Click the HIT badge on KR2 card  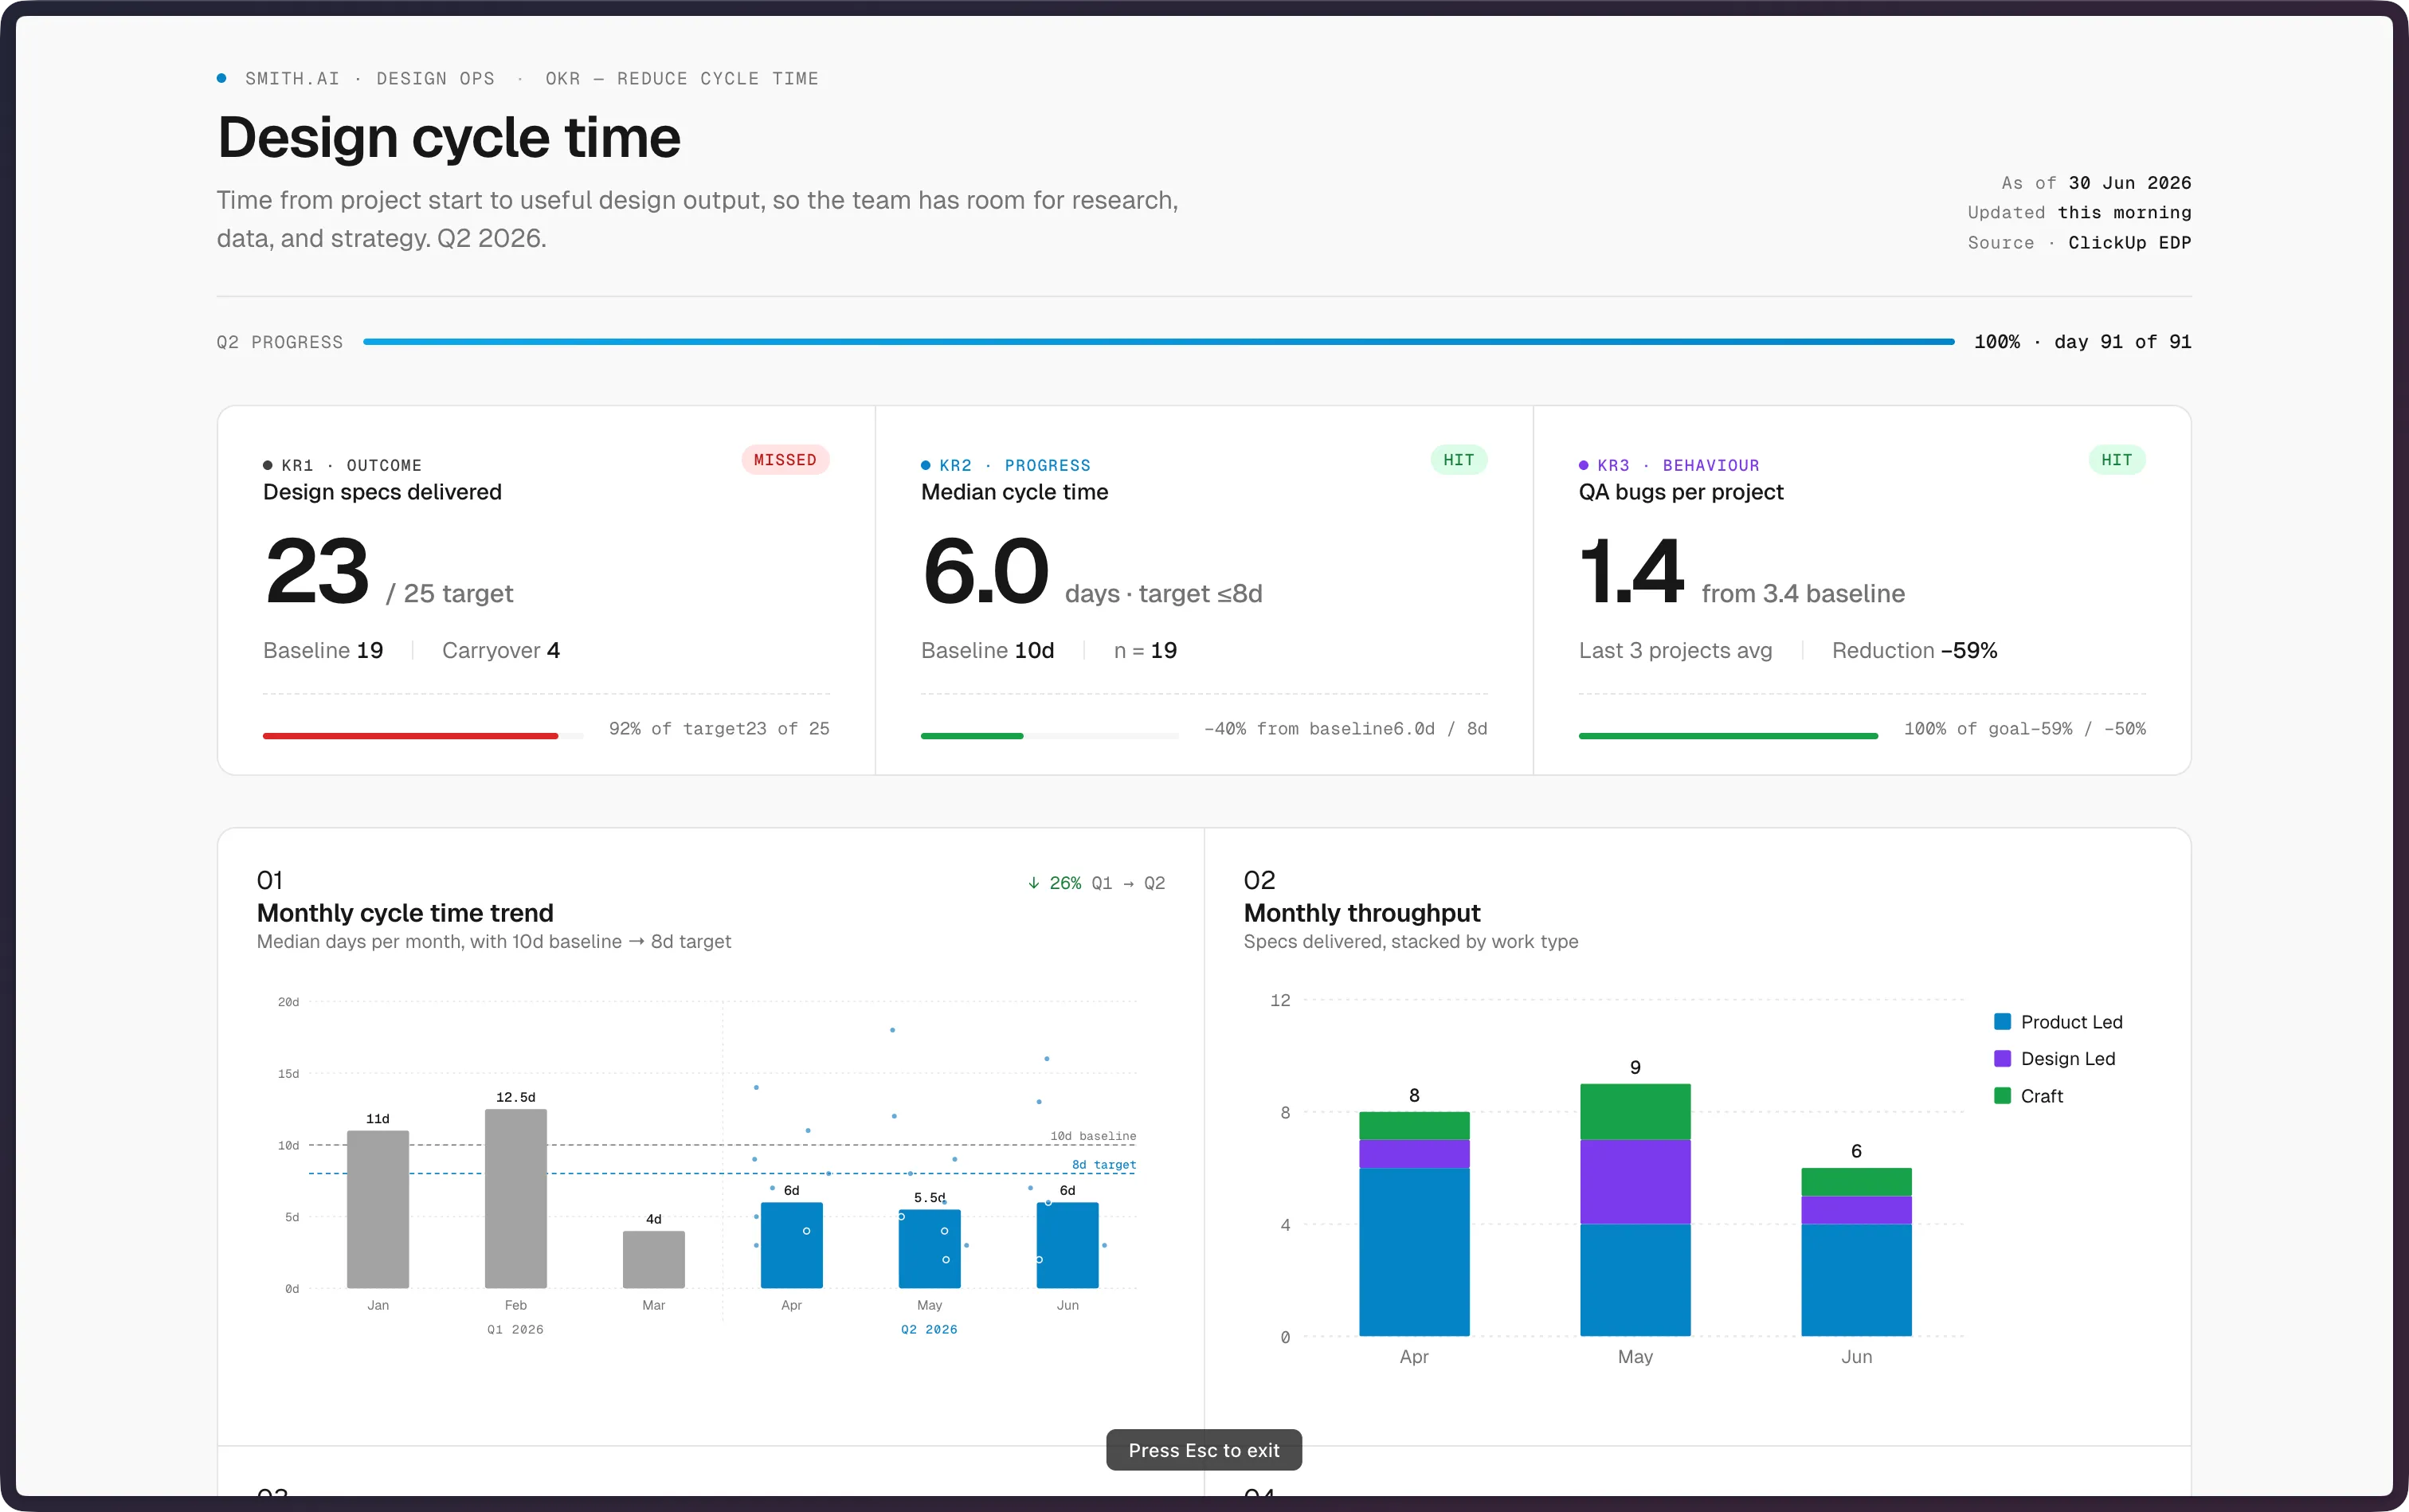[x=1458, y=460]
